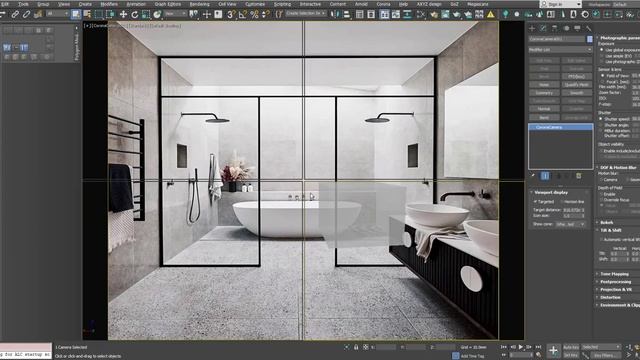Open the Scripting menu
Image resolution: width=640 pixels, height=360 pixels.
point(282,4)
